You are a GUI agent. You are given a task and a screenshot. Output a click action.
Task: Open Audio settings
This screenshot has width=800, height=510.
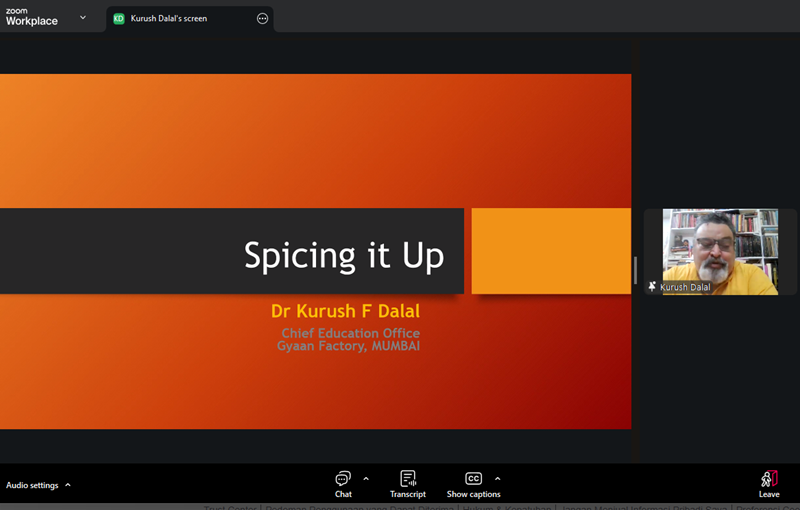point(32,485)
